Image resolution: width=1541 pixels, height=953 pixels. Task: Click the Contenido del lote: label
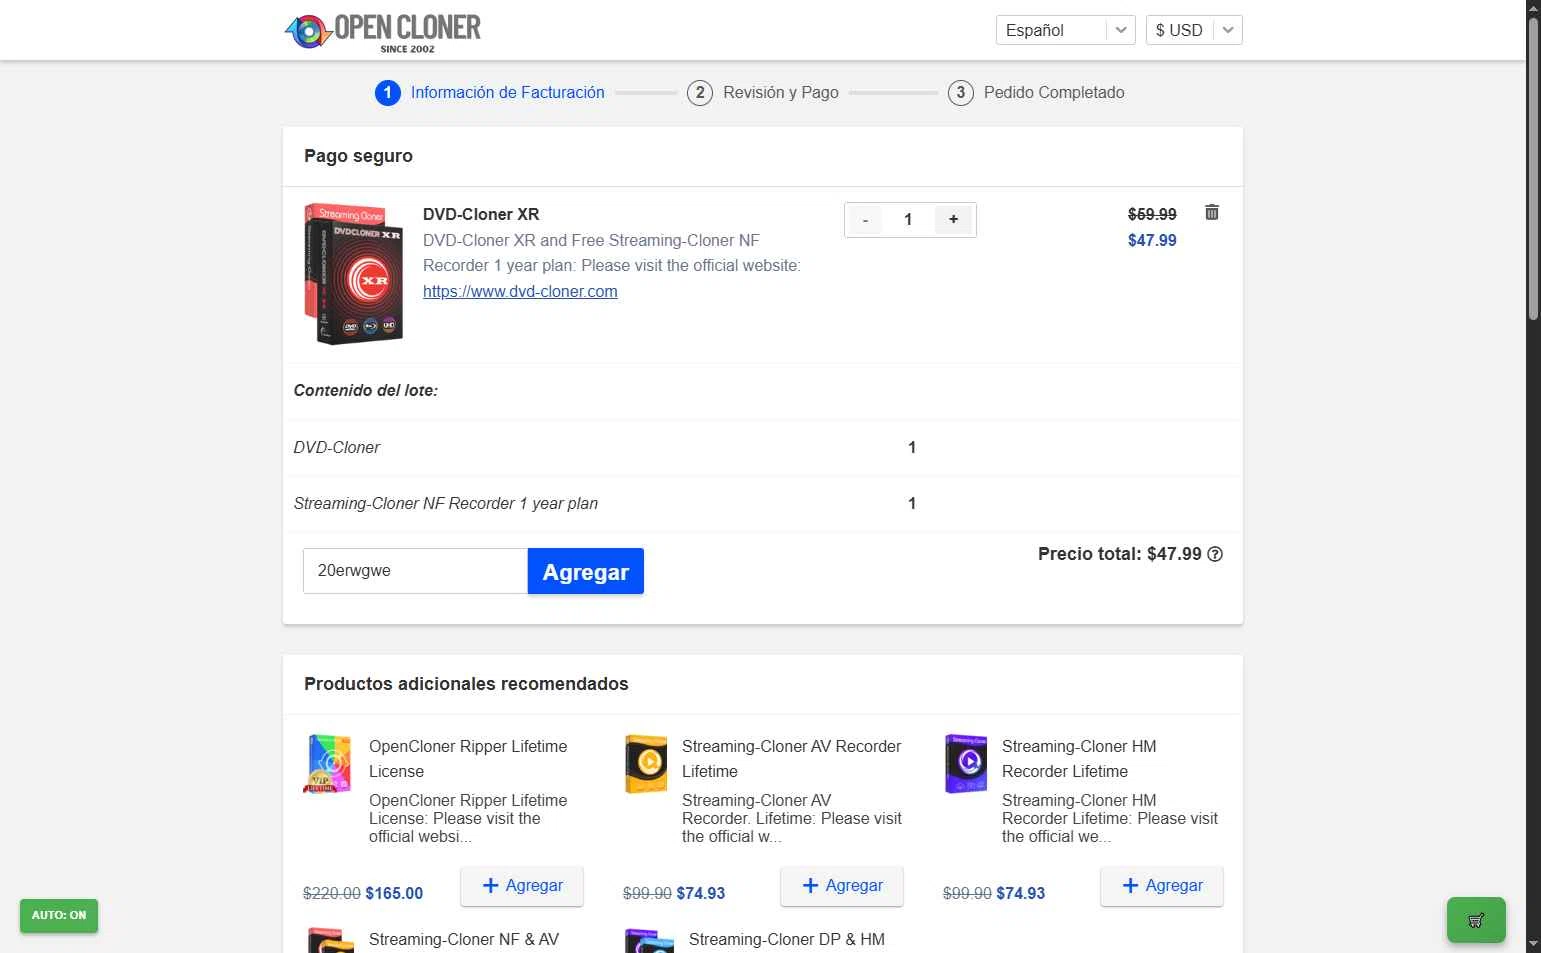pos(366,391)
